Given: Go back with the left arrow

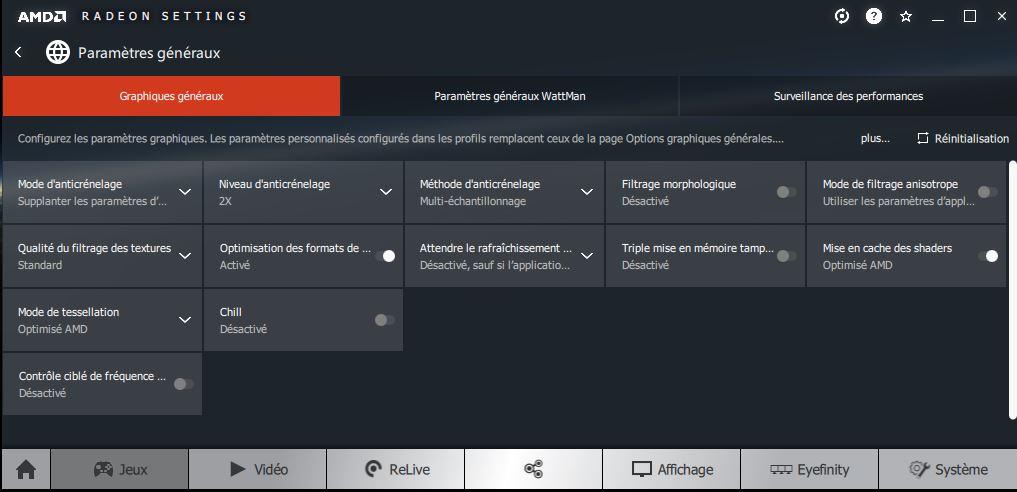Looking at the screenshot, I should pyautogui.click(x=18, y=53).
